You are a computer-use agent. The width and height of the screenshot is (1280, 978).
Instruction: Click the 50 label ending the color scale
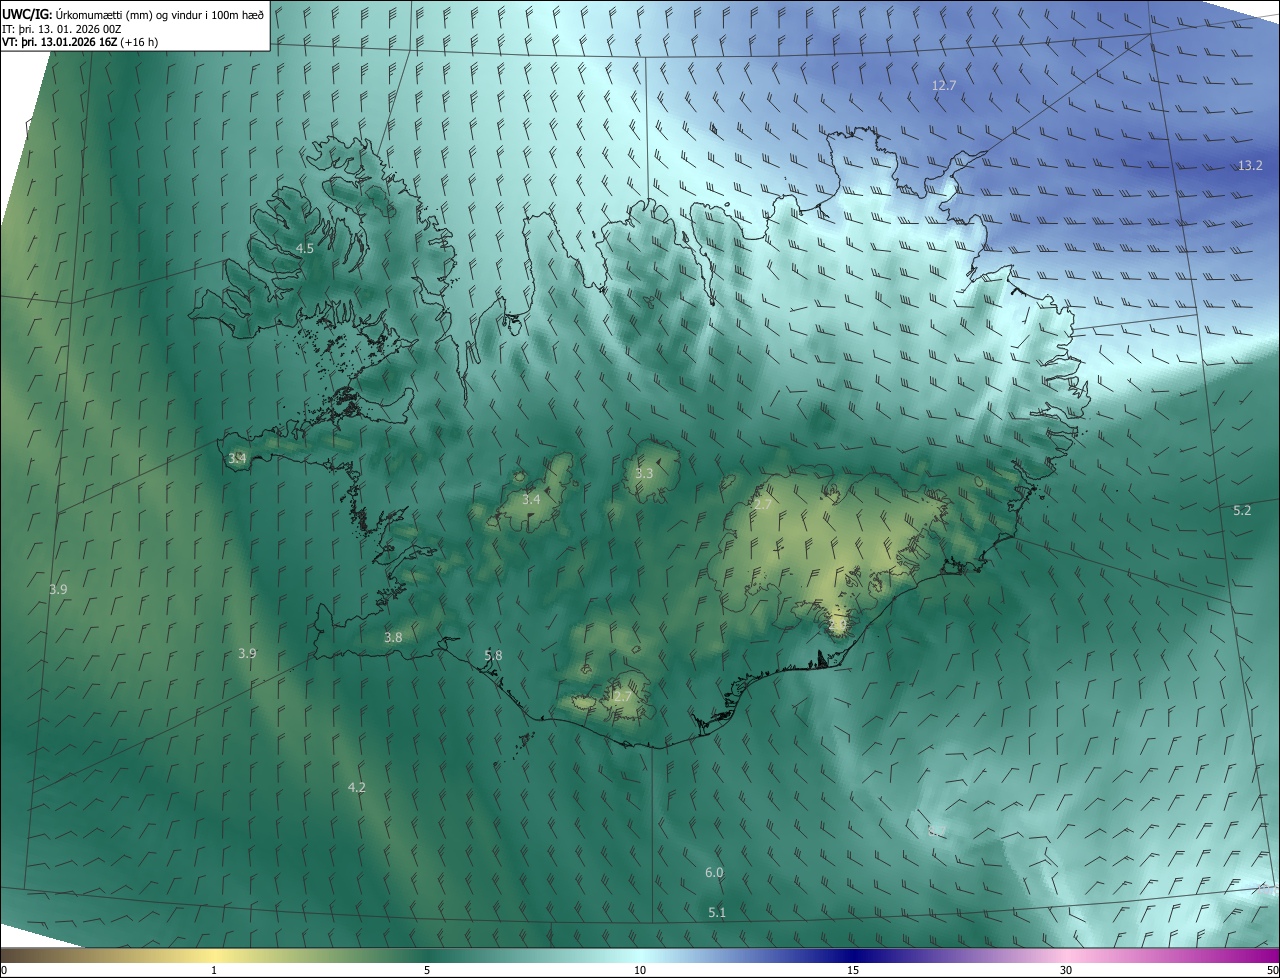coord(1272,970)
